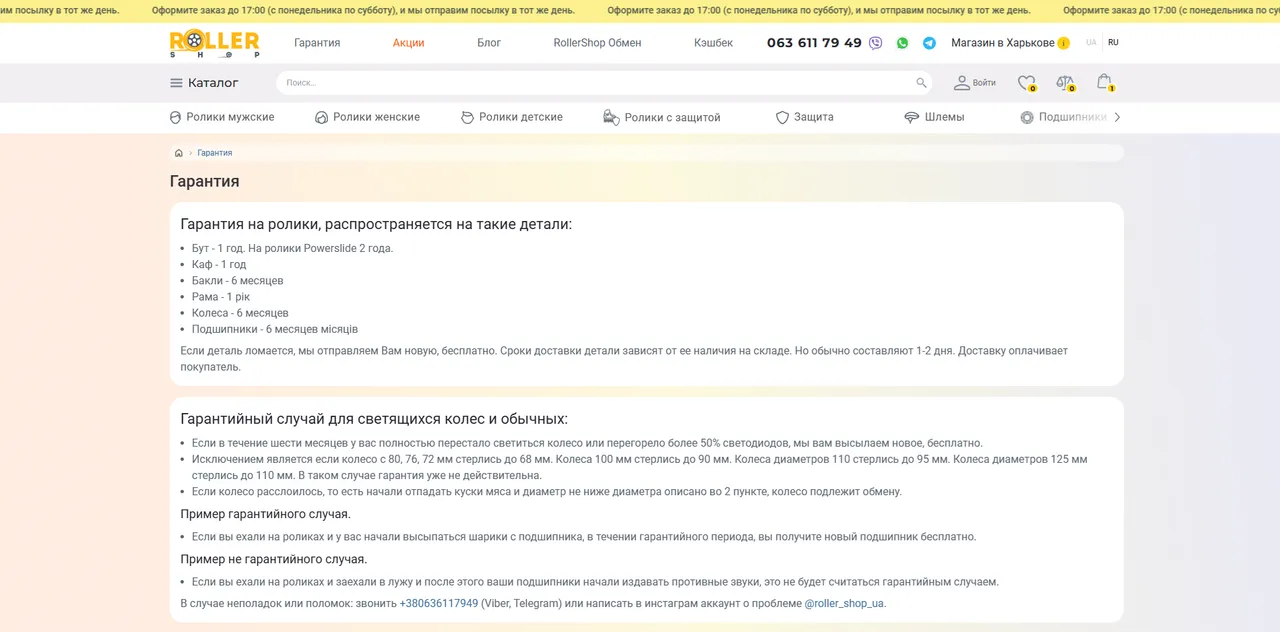
Task: Click Войти to sign in
Action: [974, 83]
